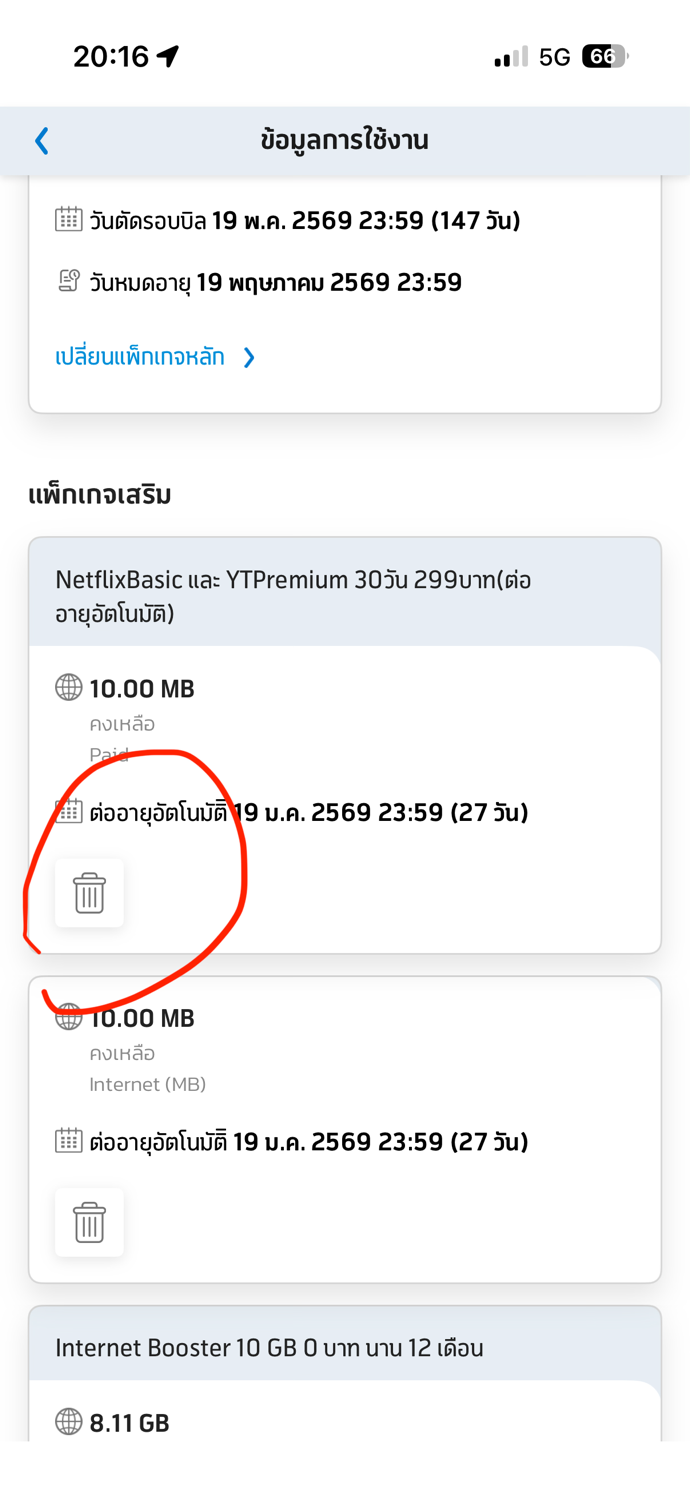Viewport: 690px width, 1500px height.
Task: Tap the แพ็กเกจเสริม section heading
Action: tap(100, 494)
